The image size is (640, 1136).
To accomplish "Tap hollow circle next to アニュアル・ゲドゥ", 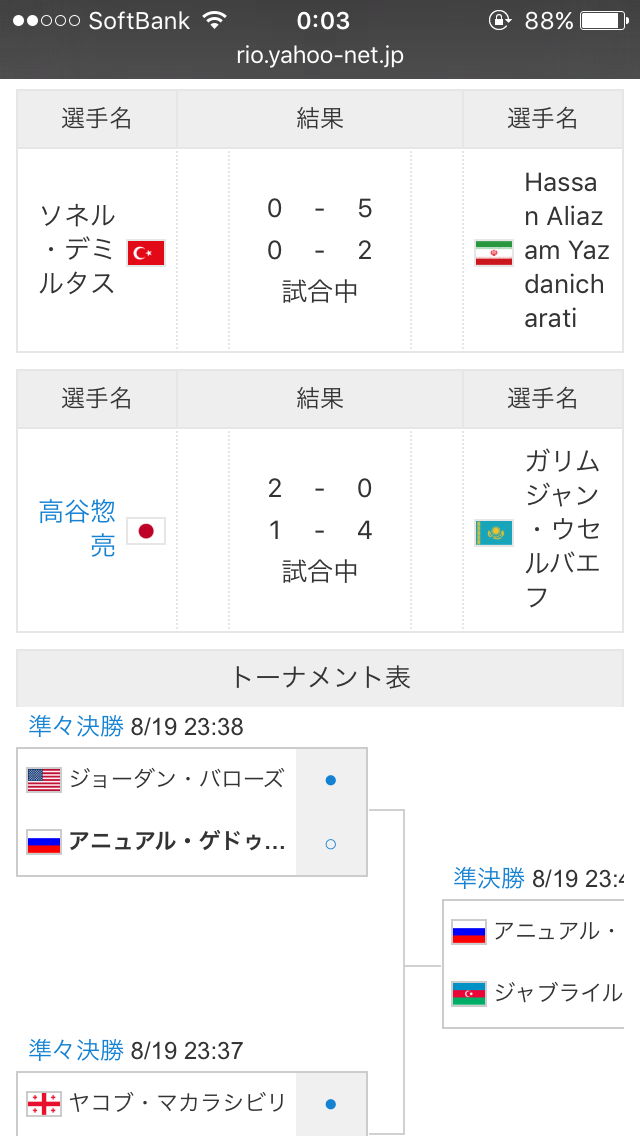I will [331, 843].
